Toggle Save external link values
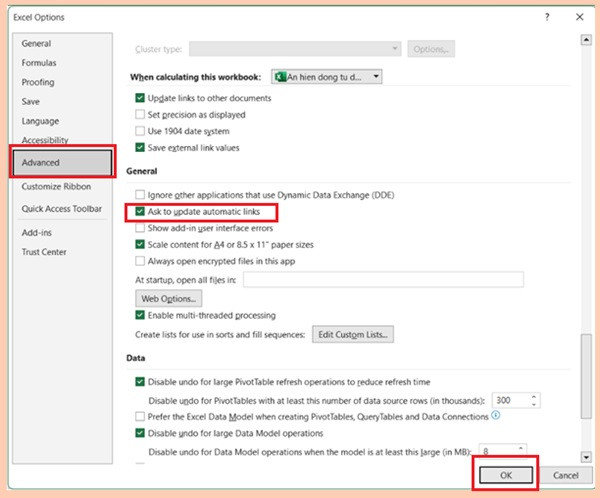 [140, 147]
